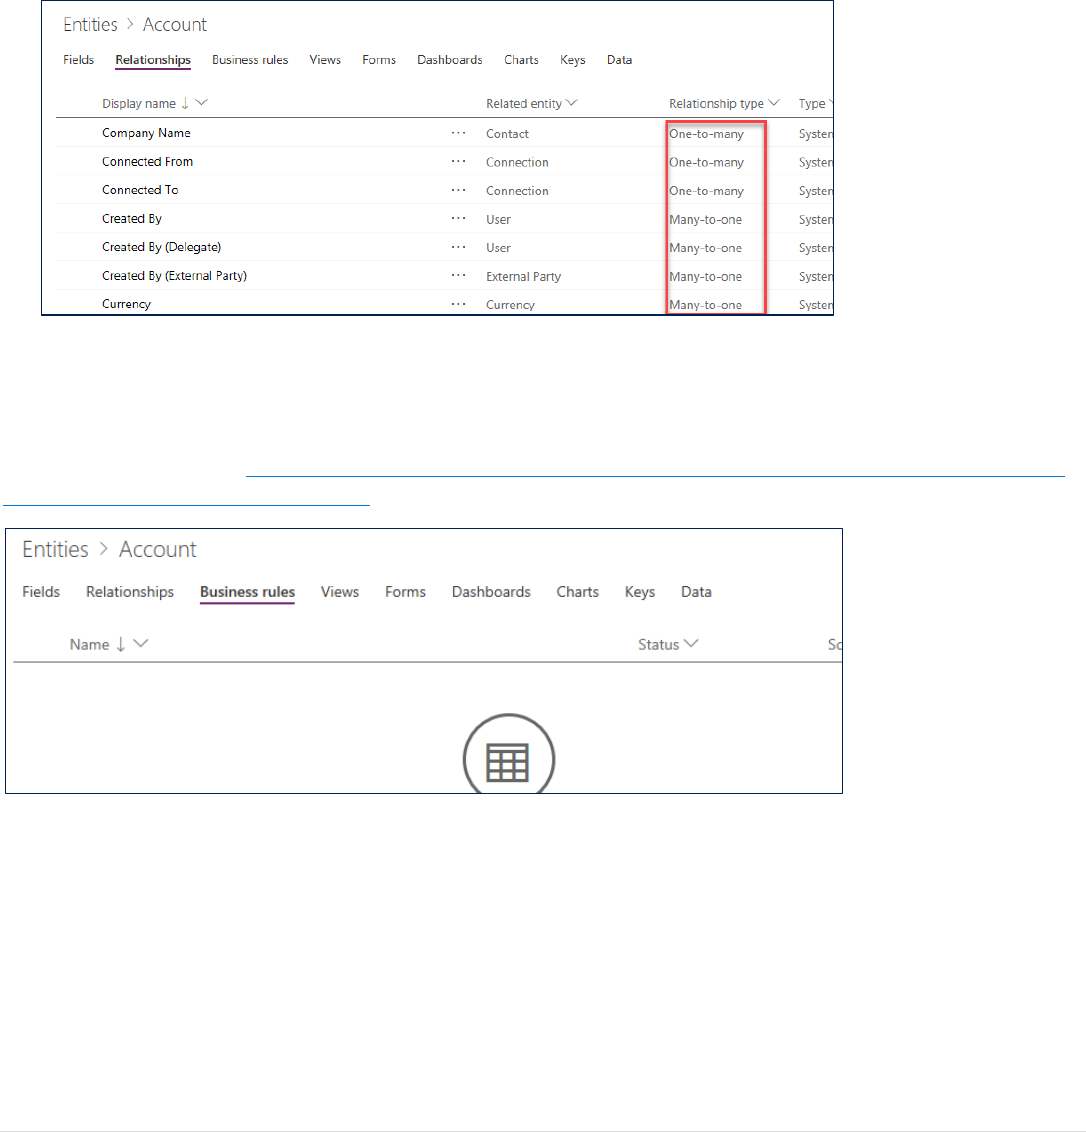Open the Fields tab in upper Account panel
Screen dimensions: 1086x1132
[78, 60]
